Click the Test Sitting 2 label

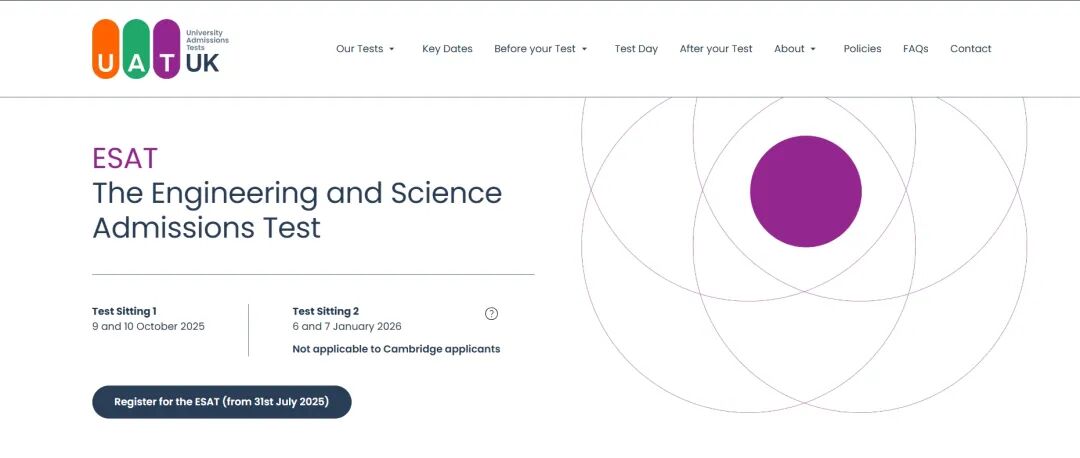click(x=325, y=311)
